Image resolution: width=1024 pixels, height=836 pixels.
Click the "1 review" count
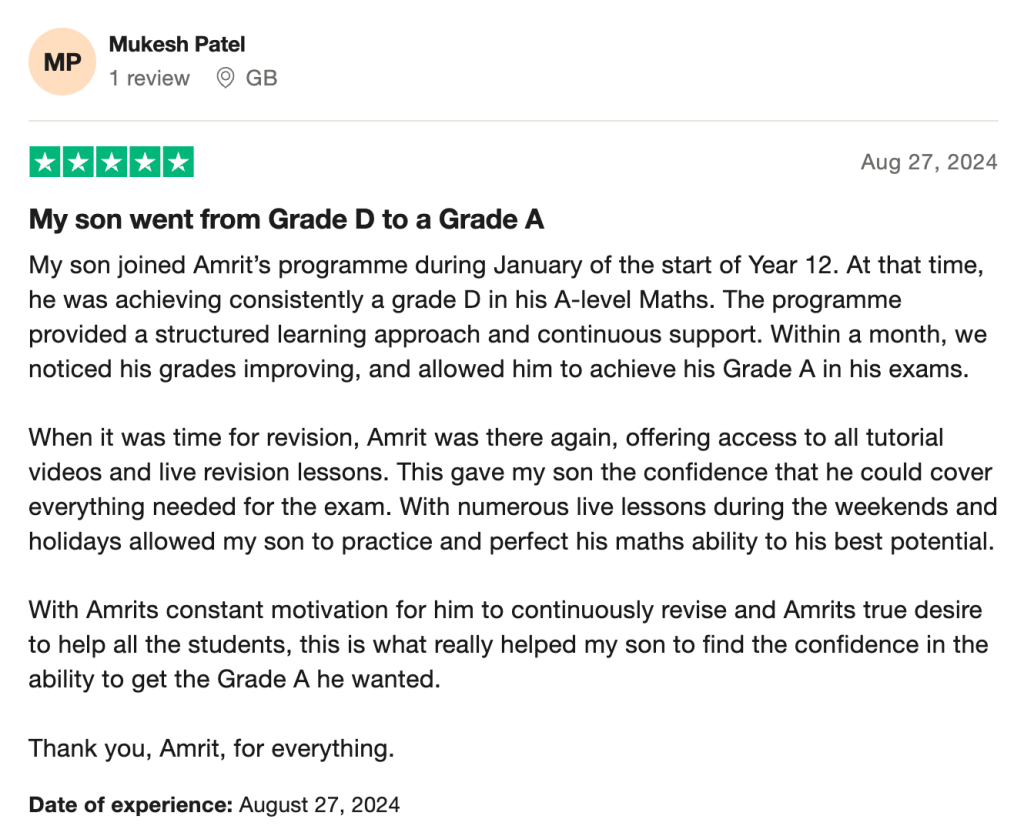150,78
